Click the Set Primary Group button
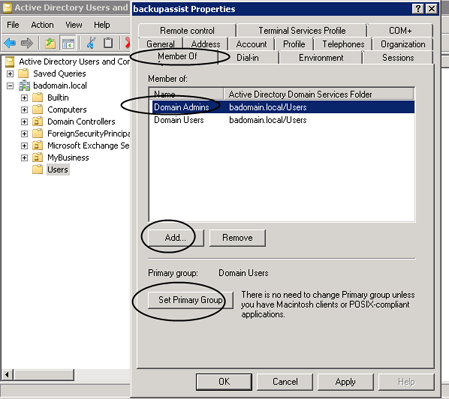The height and width of the screenshot is (399, 449). tap(190, 300)
